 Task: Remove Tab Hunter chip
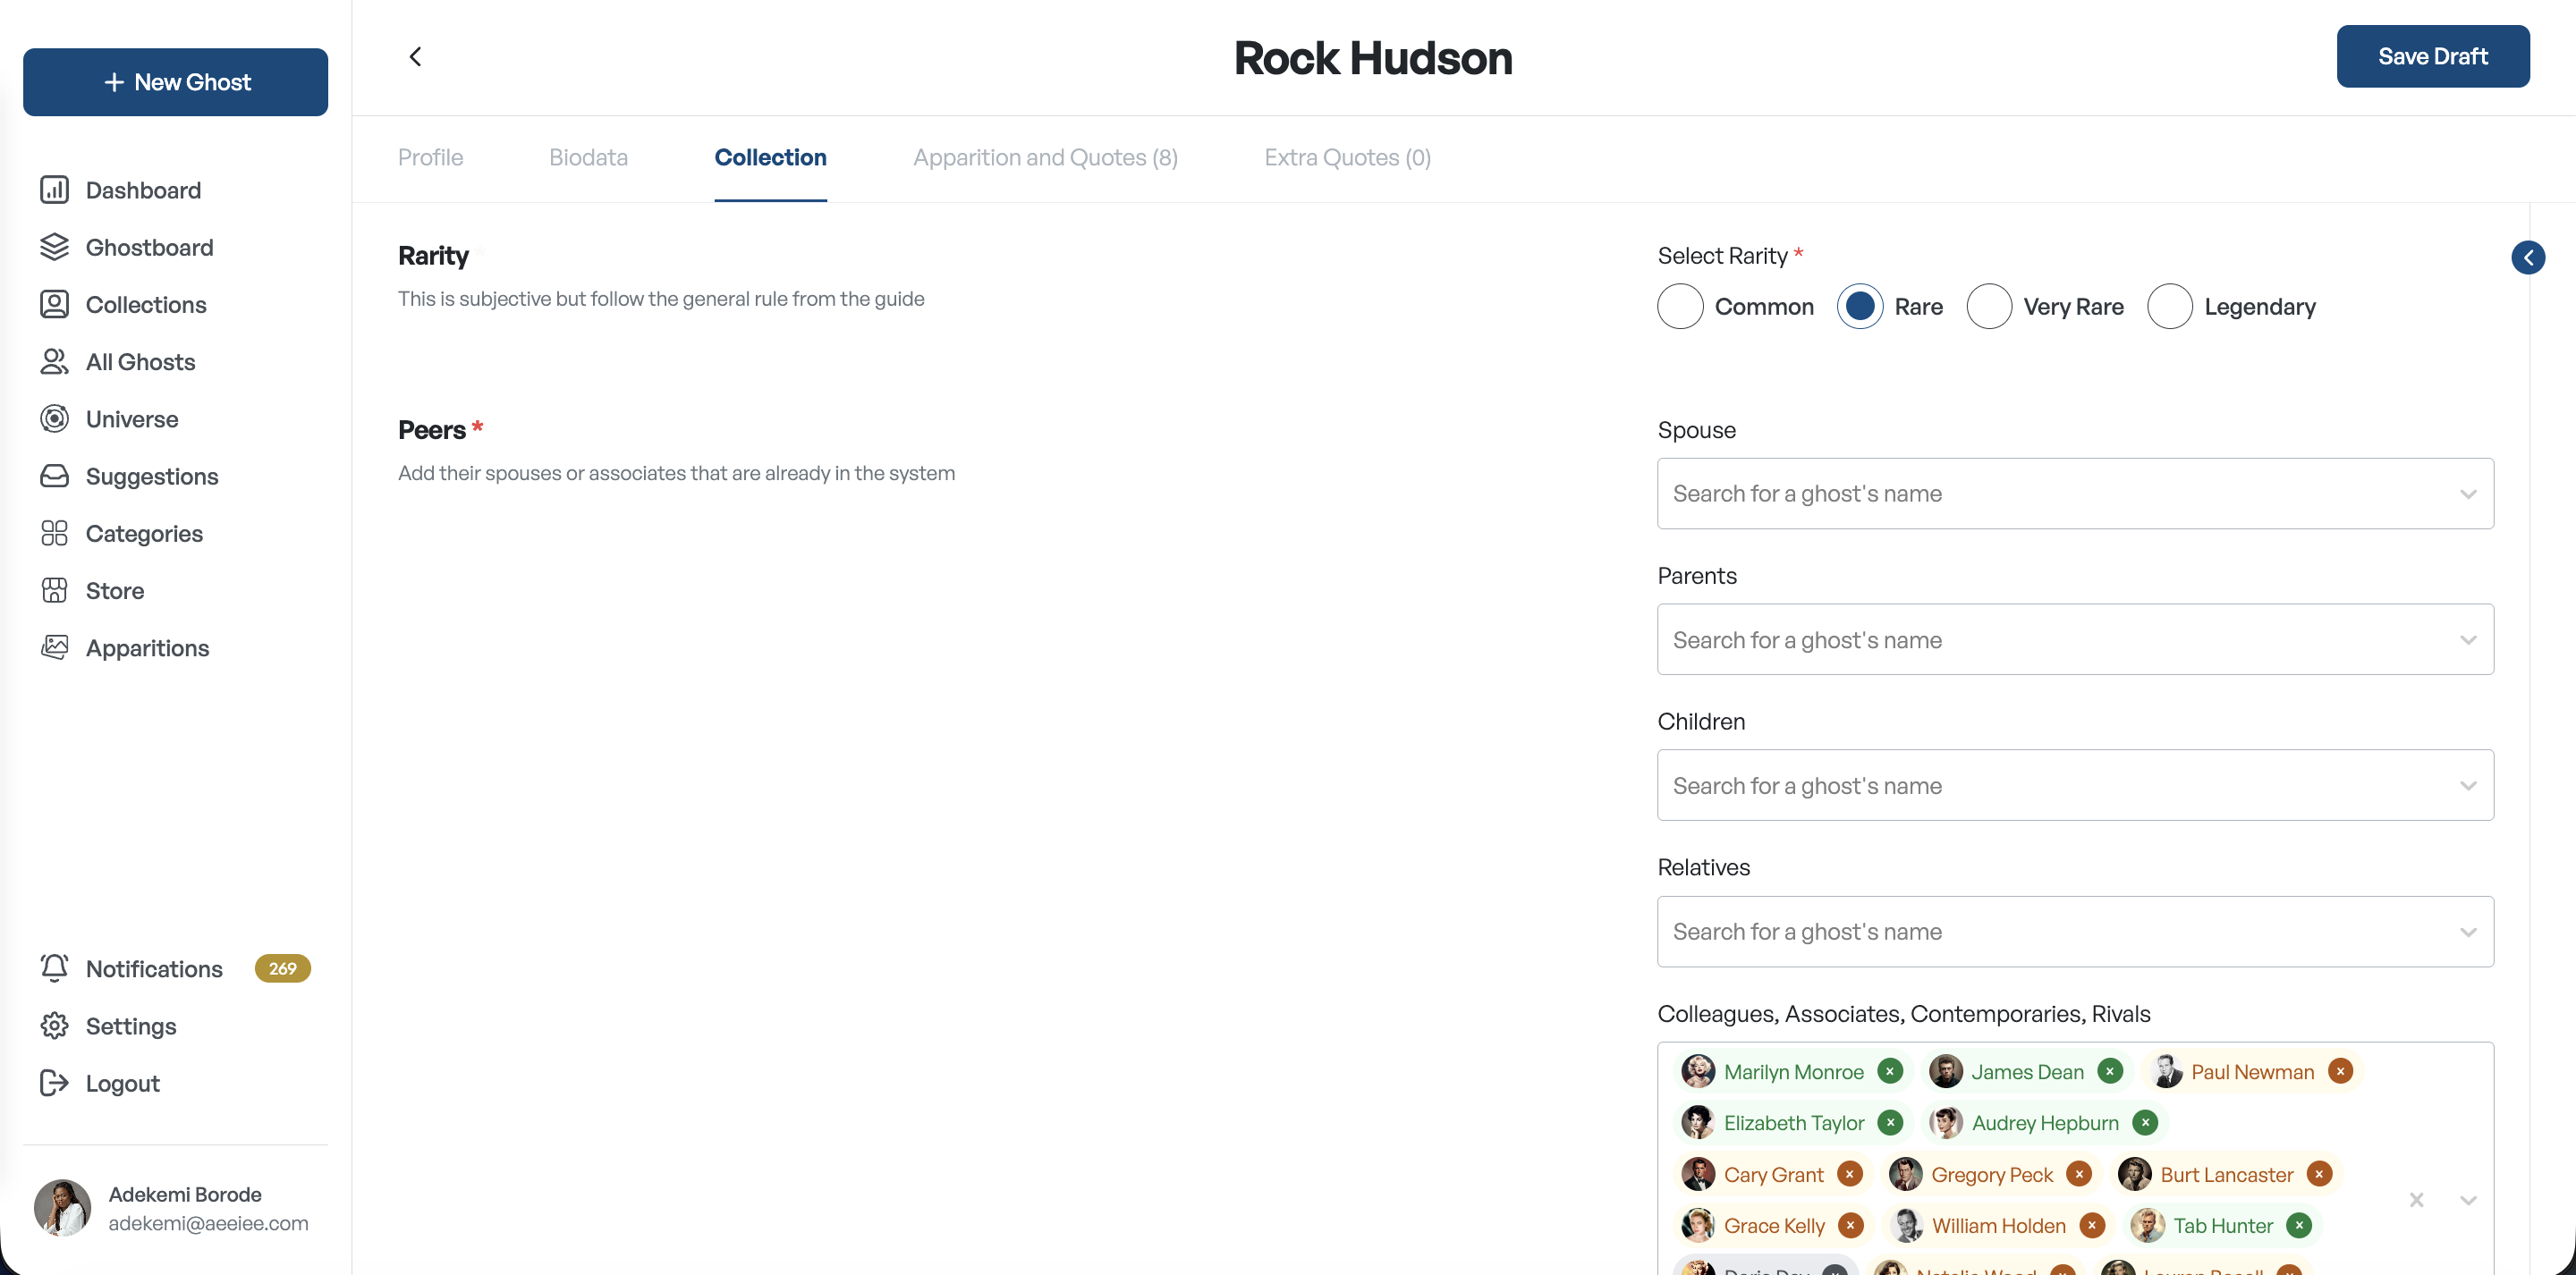pyautogui.click(x=2299, y=1225)
